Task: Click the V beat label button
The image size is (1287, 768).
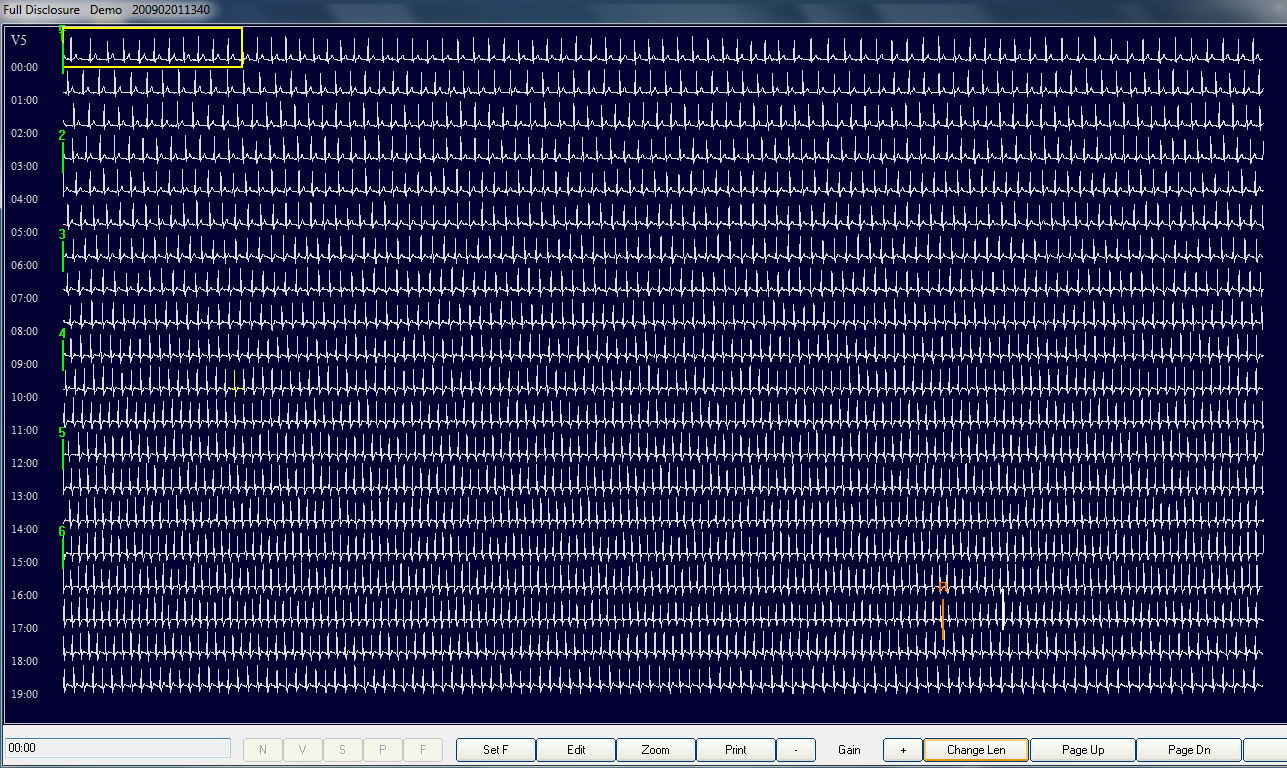Action: point(302,750)
